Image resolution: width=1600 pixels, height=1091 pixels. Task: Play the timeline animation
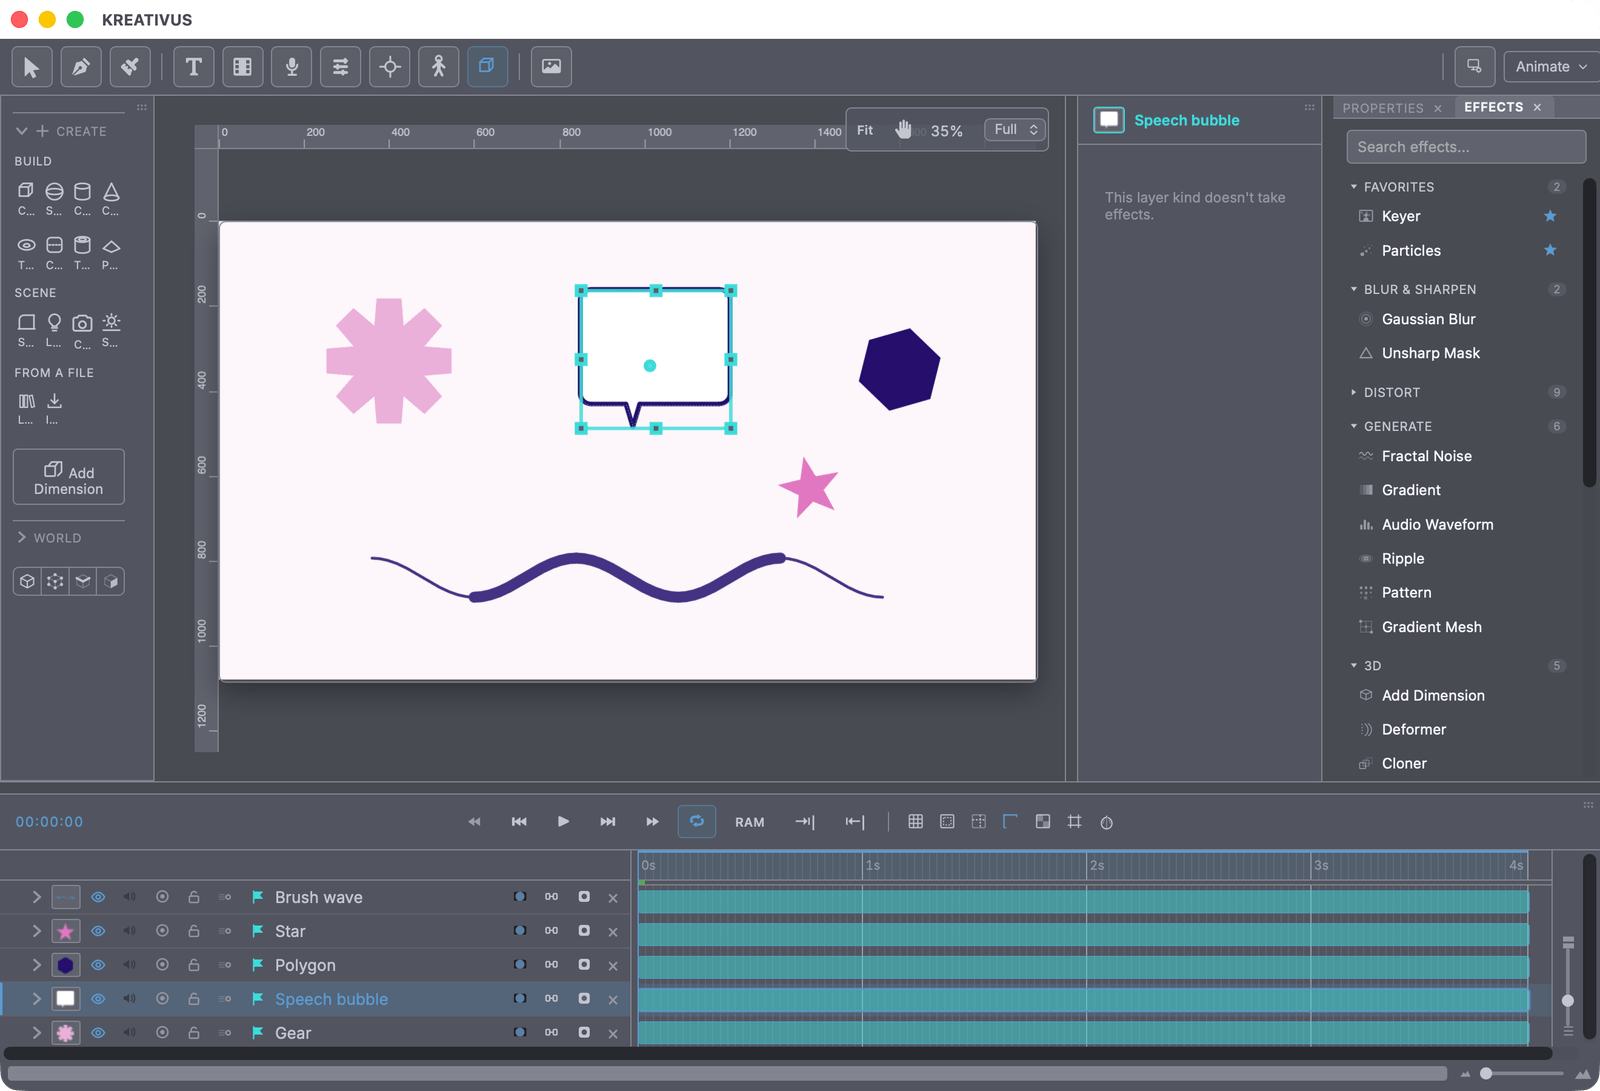click(x=563, y=822)
